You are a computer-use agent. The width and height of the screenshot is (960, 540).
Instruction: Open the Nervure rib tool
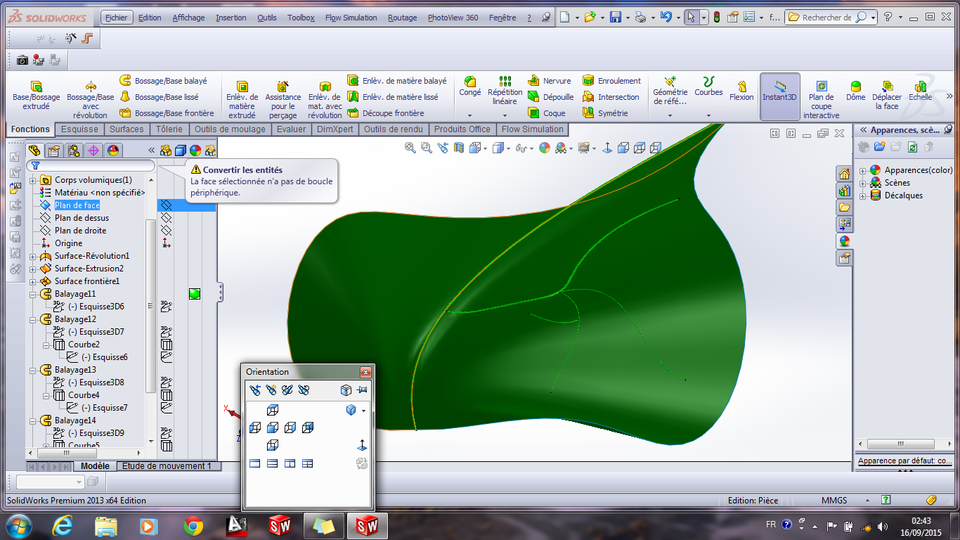click(x=550, y=81)
